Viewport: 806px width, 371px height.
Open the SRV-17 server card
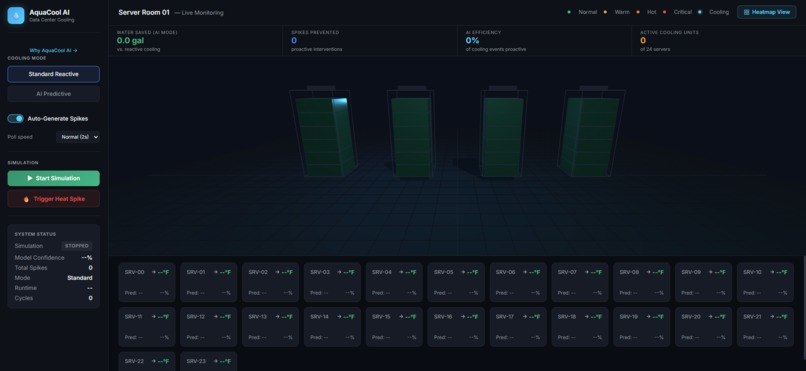pyautogui.click(x=518, y=327)
